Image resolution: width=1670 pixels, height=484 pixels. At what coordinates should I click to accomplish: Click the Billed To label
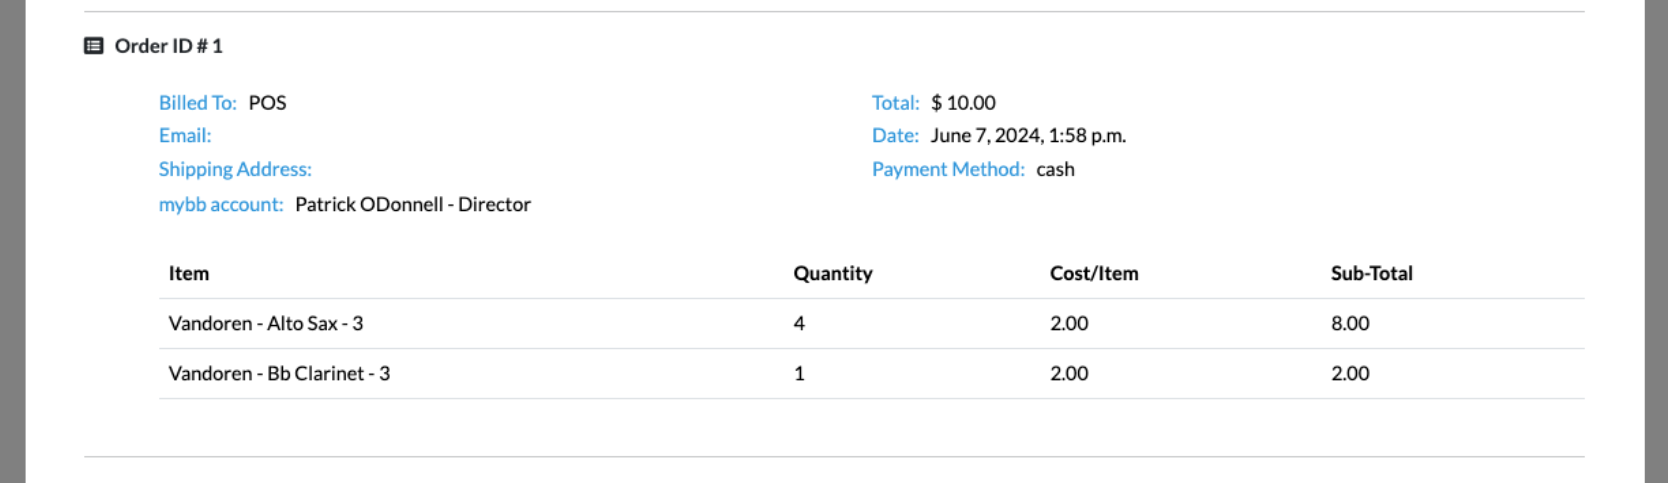(x=198, y=103)
